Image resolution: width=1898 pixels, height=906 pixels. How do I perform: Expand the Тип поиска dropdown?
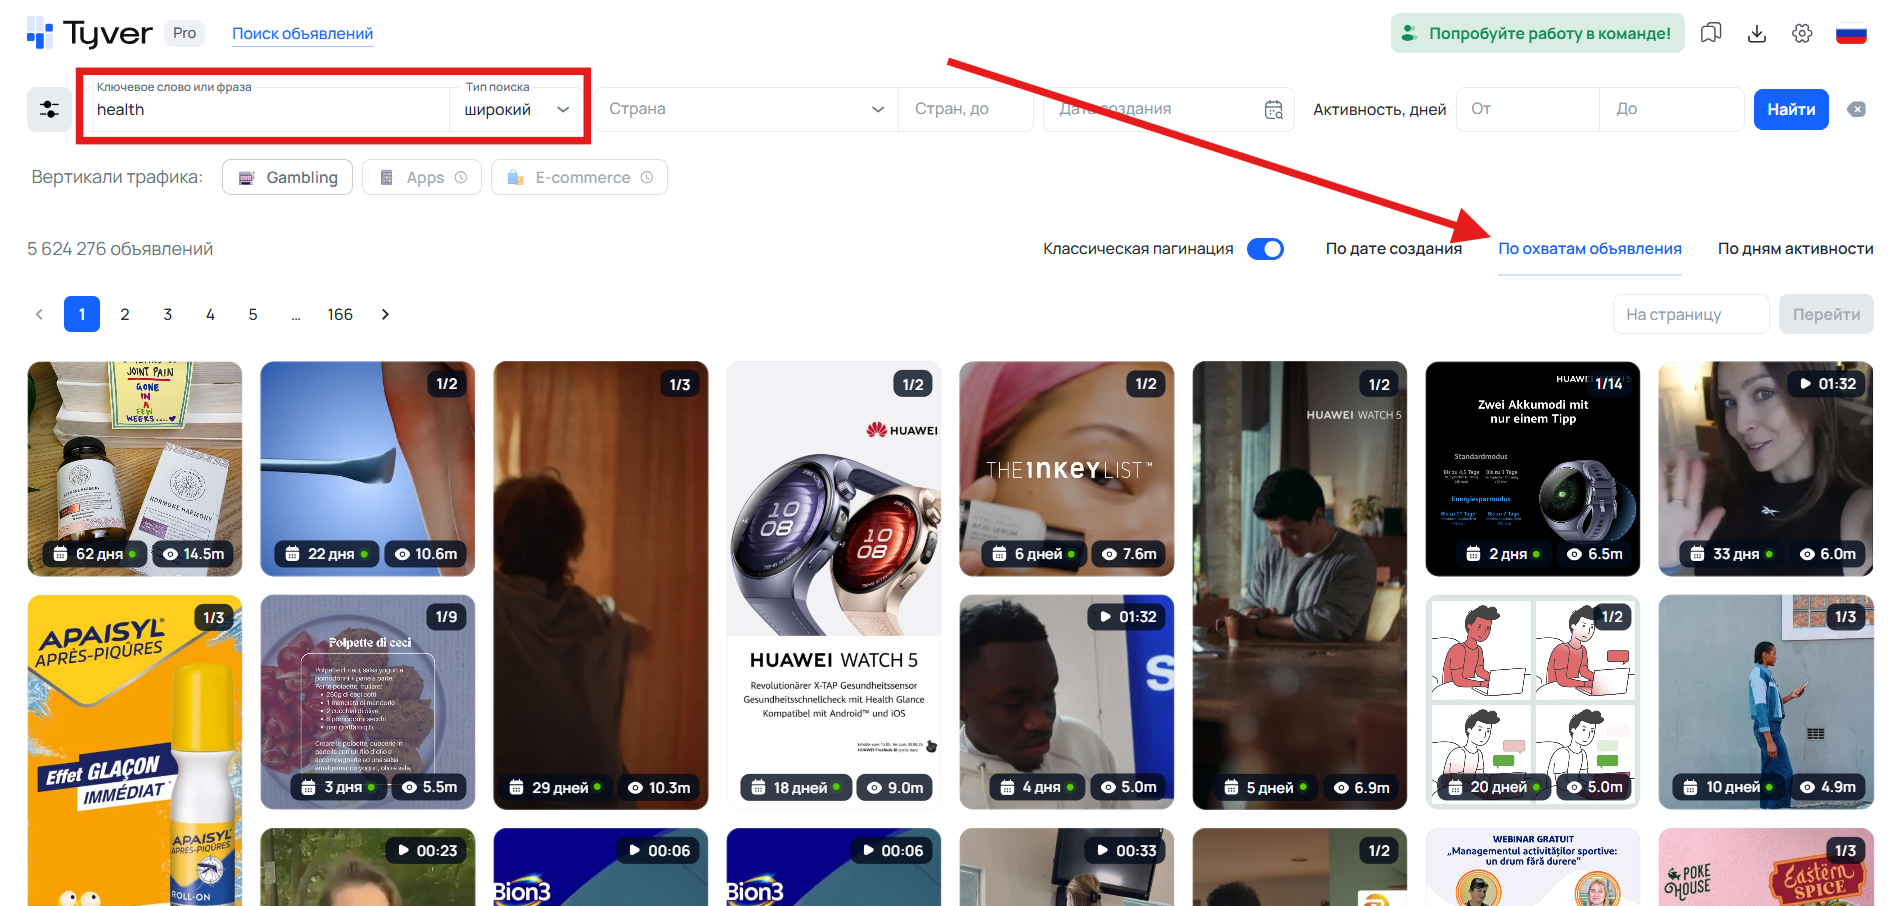(x=517, y=110)
